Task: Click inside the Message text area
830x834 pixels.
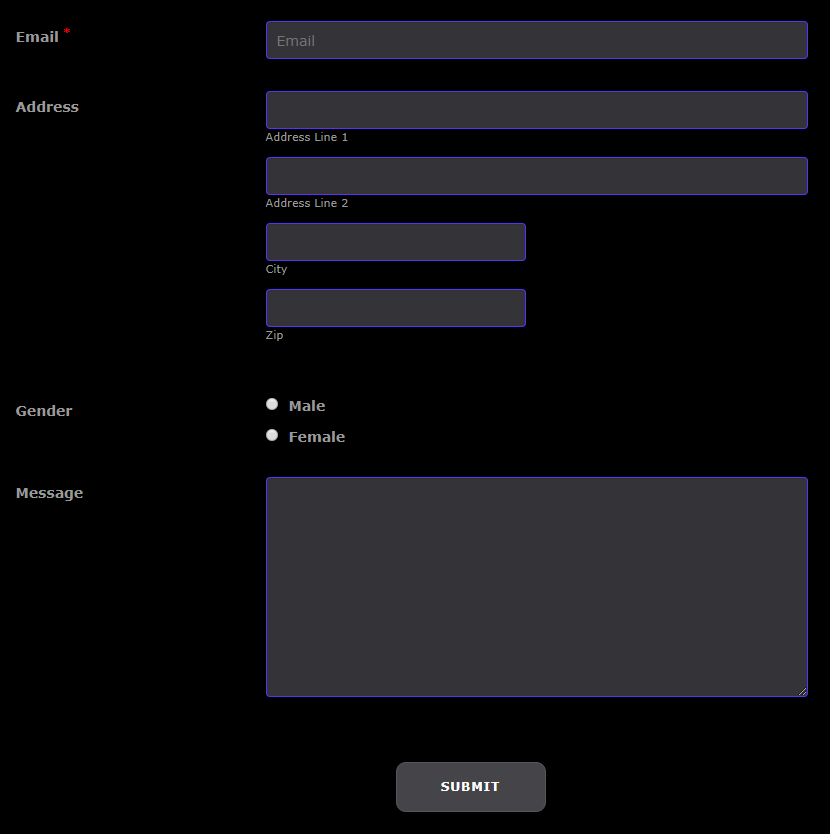Action: click(x=536, y=586)
